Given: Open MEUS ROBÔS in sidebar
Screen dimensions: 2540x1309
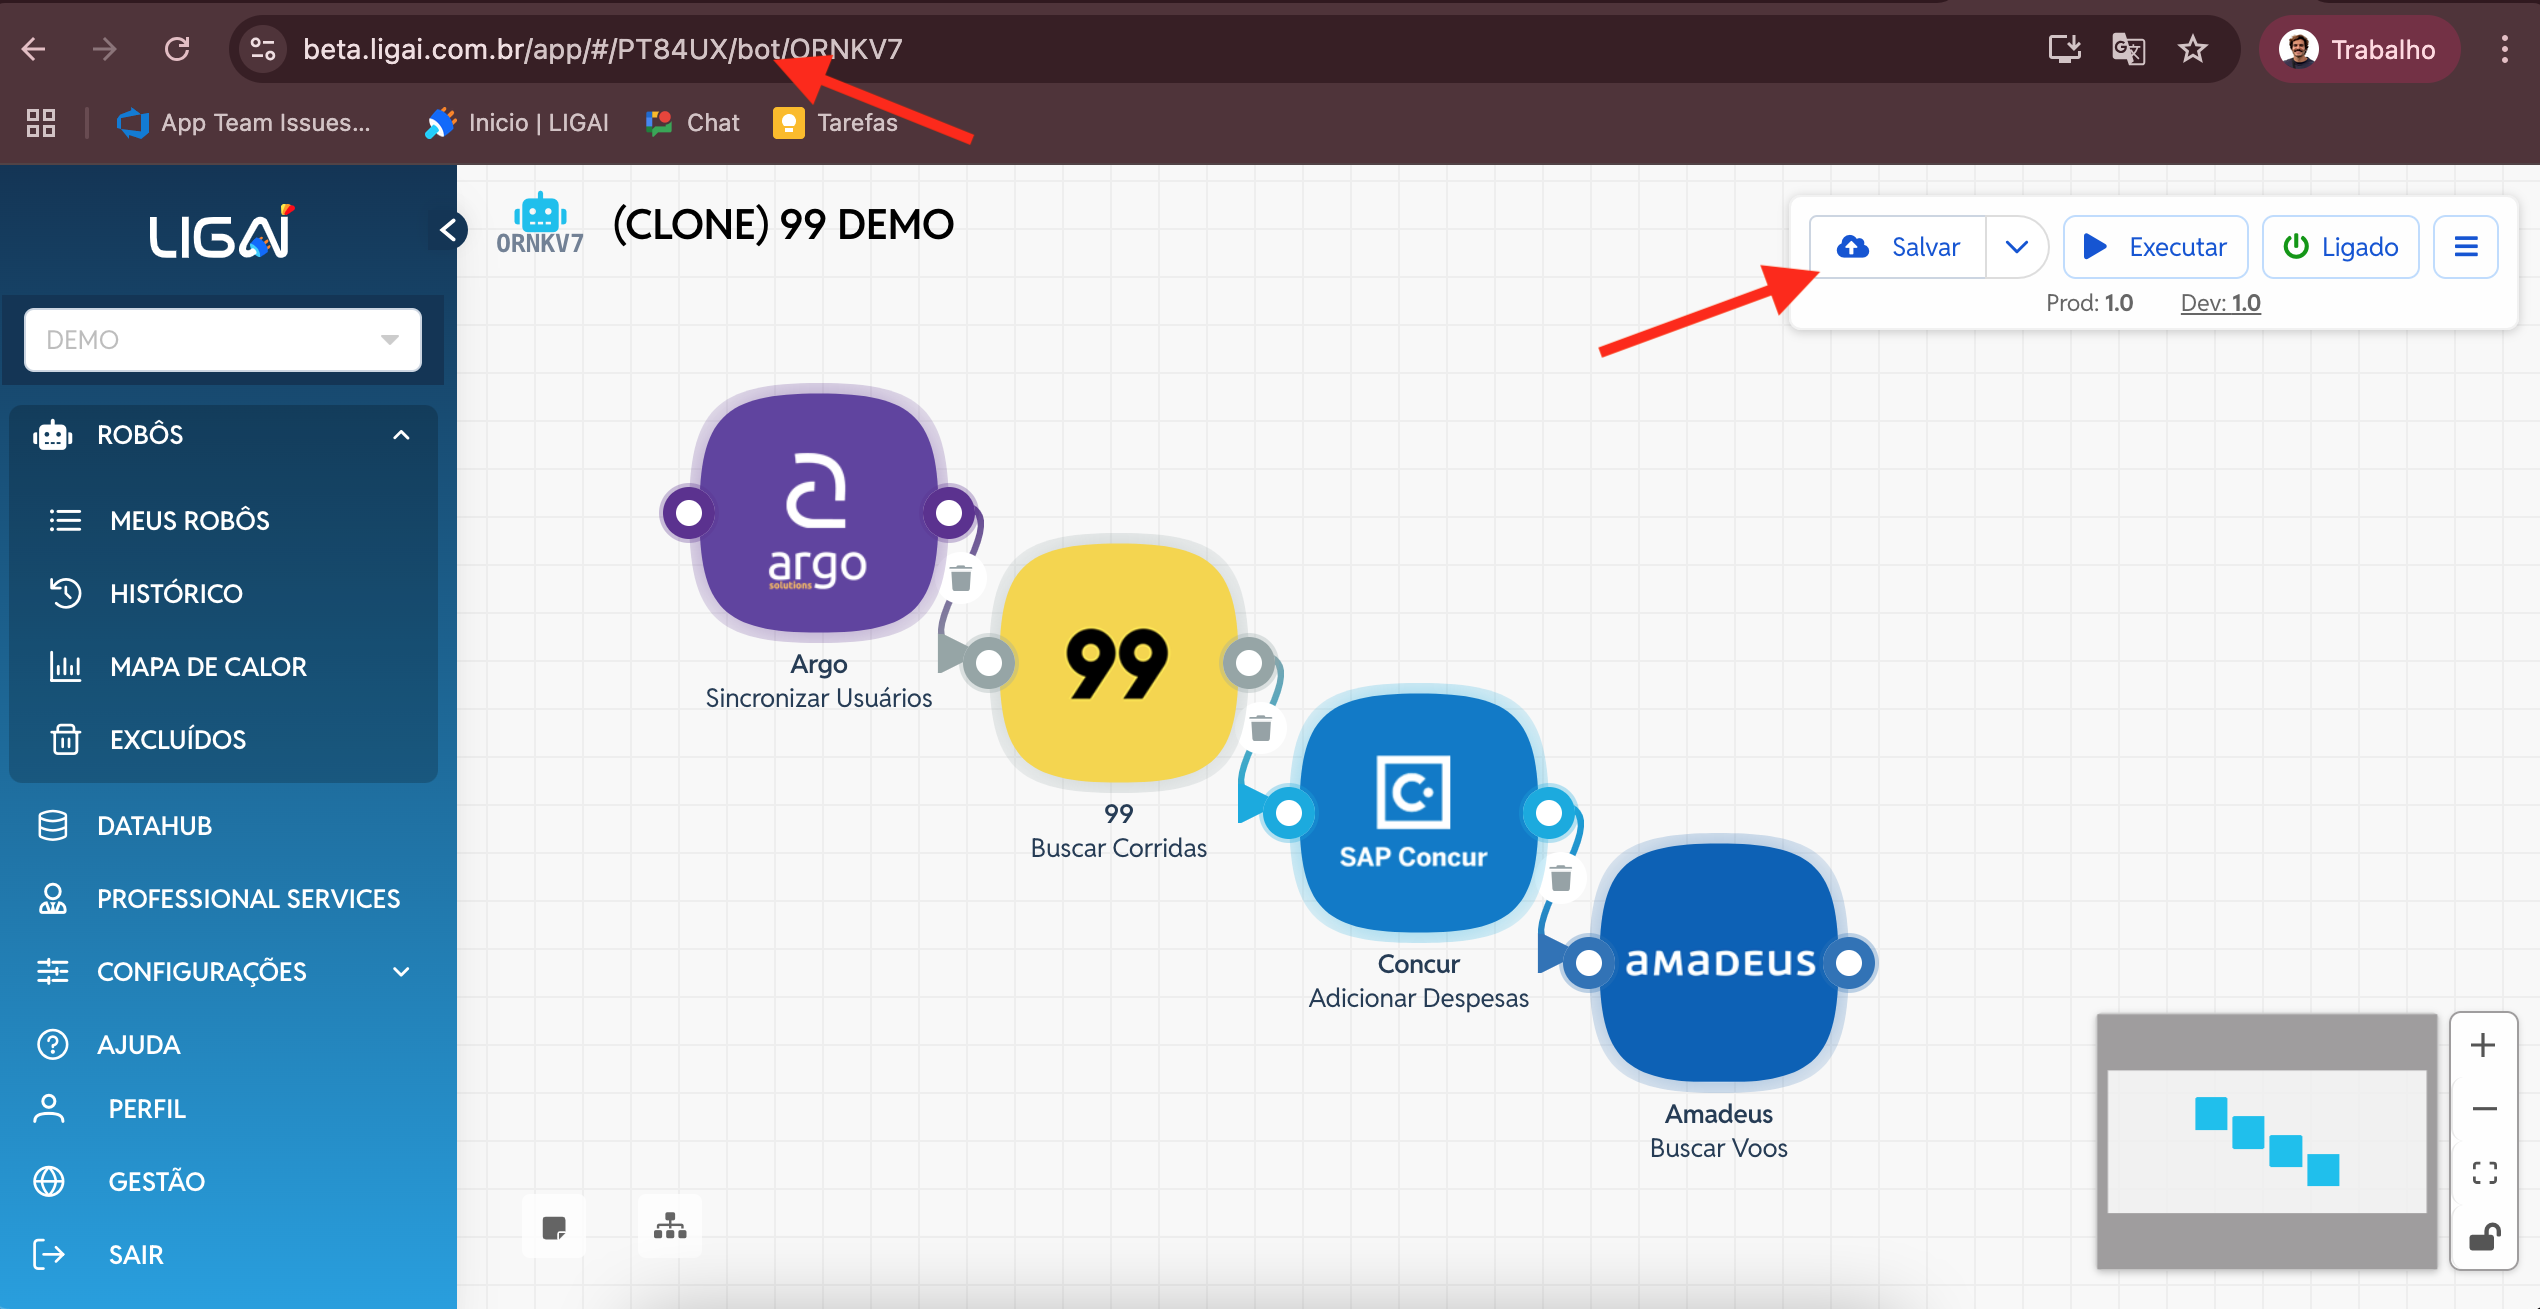Looking at the screenshot, I should 190,521.
